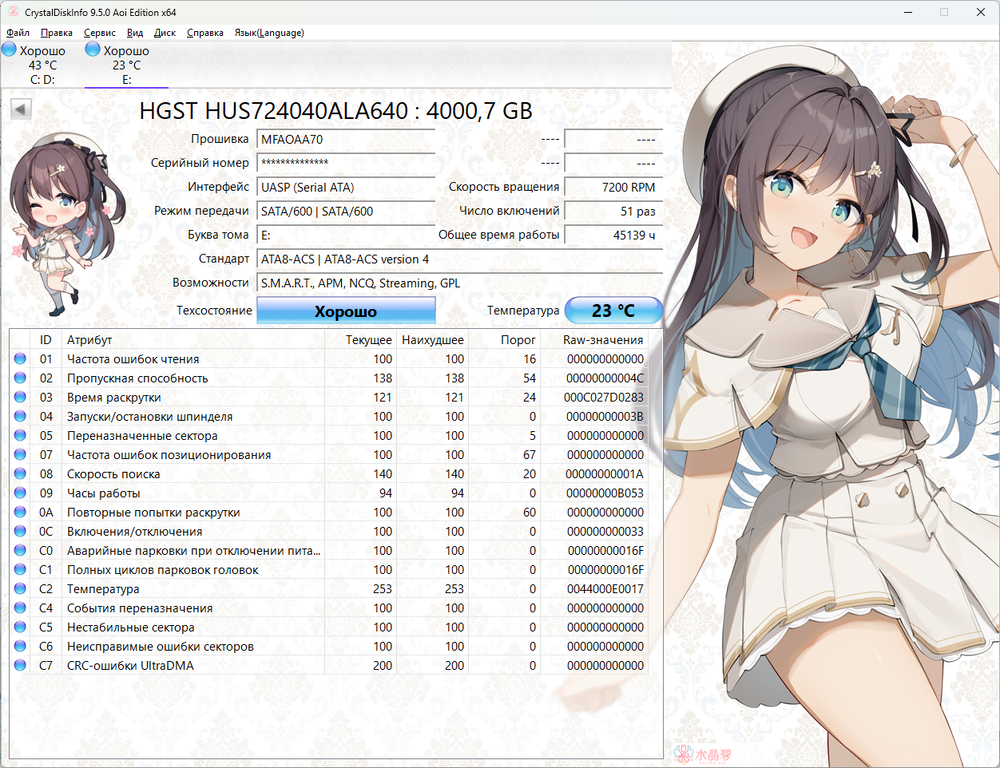Image resolution: width=1000 pixels, height=768 pixels.
Task: Click the blue orb next to Температура row
Action: click(x=20, y=590)
